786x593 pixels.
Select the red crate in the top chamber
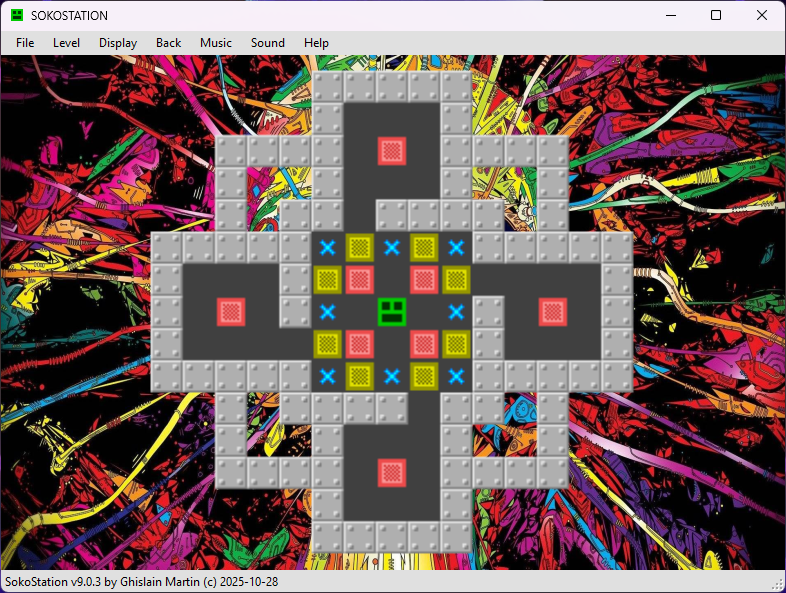(391, 151)
